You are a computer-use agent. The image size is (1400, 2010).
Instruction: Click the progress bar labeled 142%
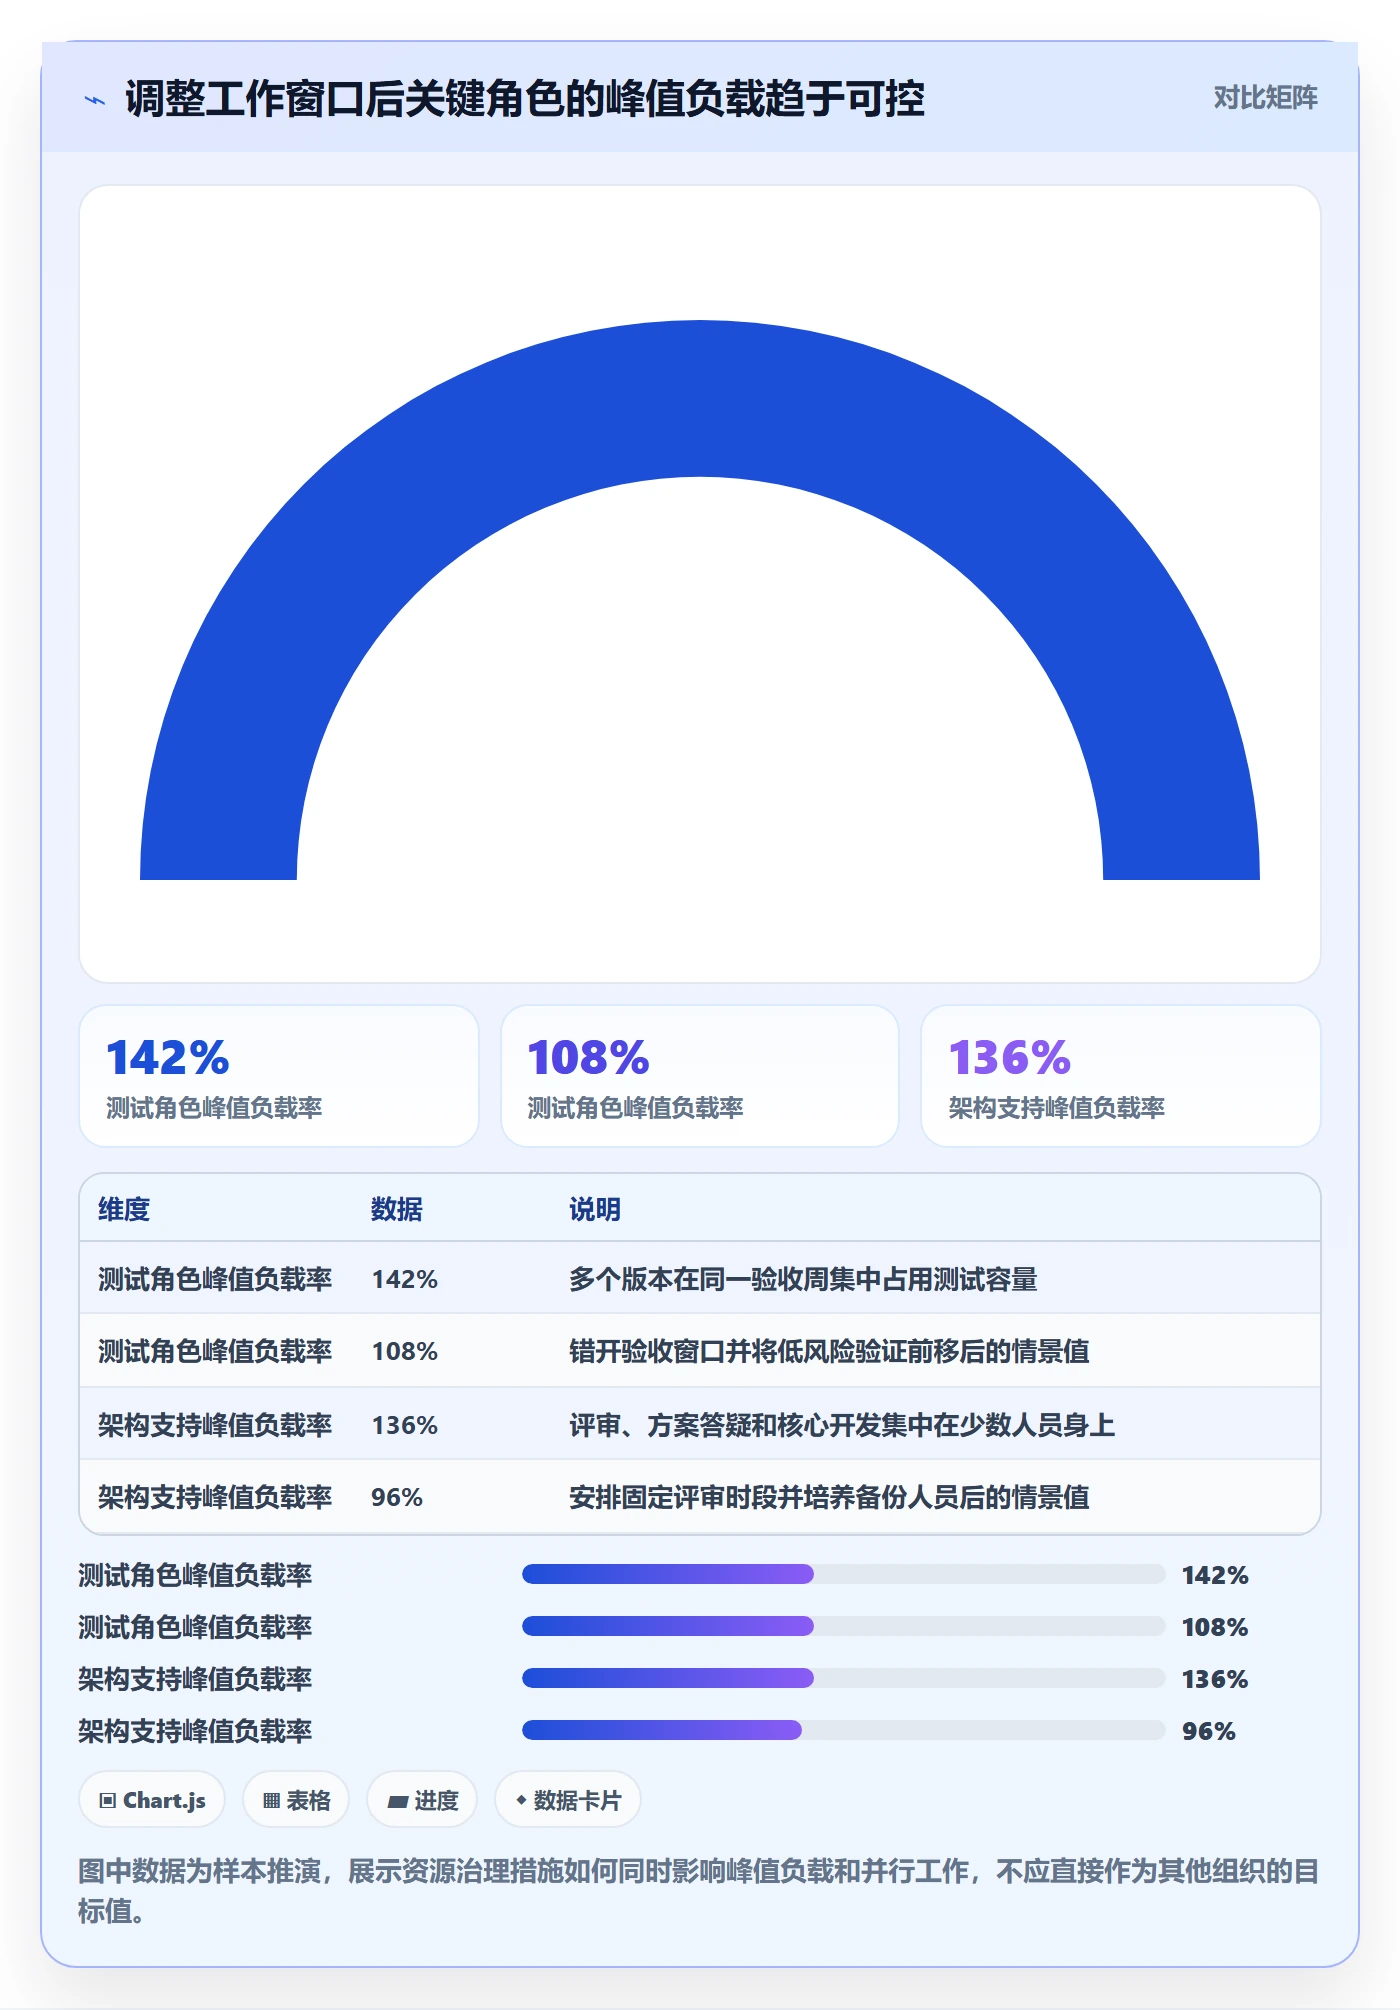(843, 1574)
